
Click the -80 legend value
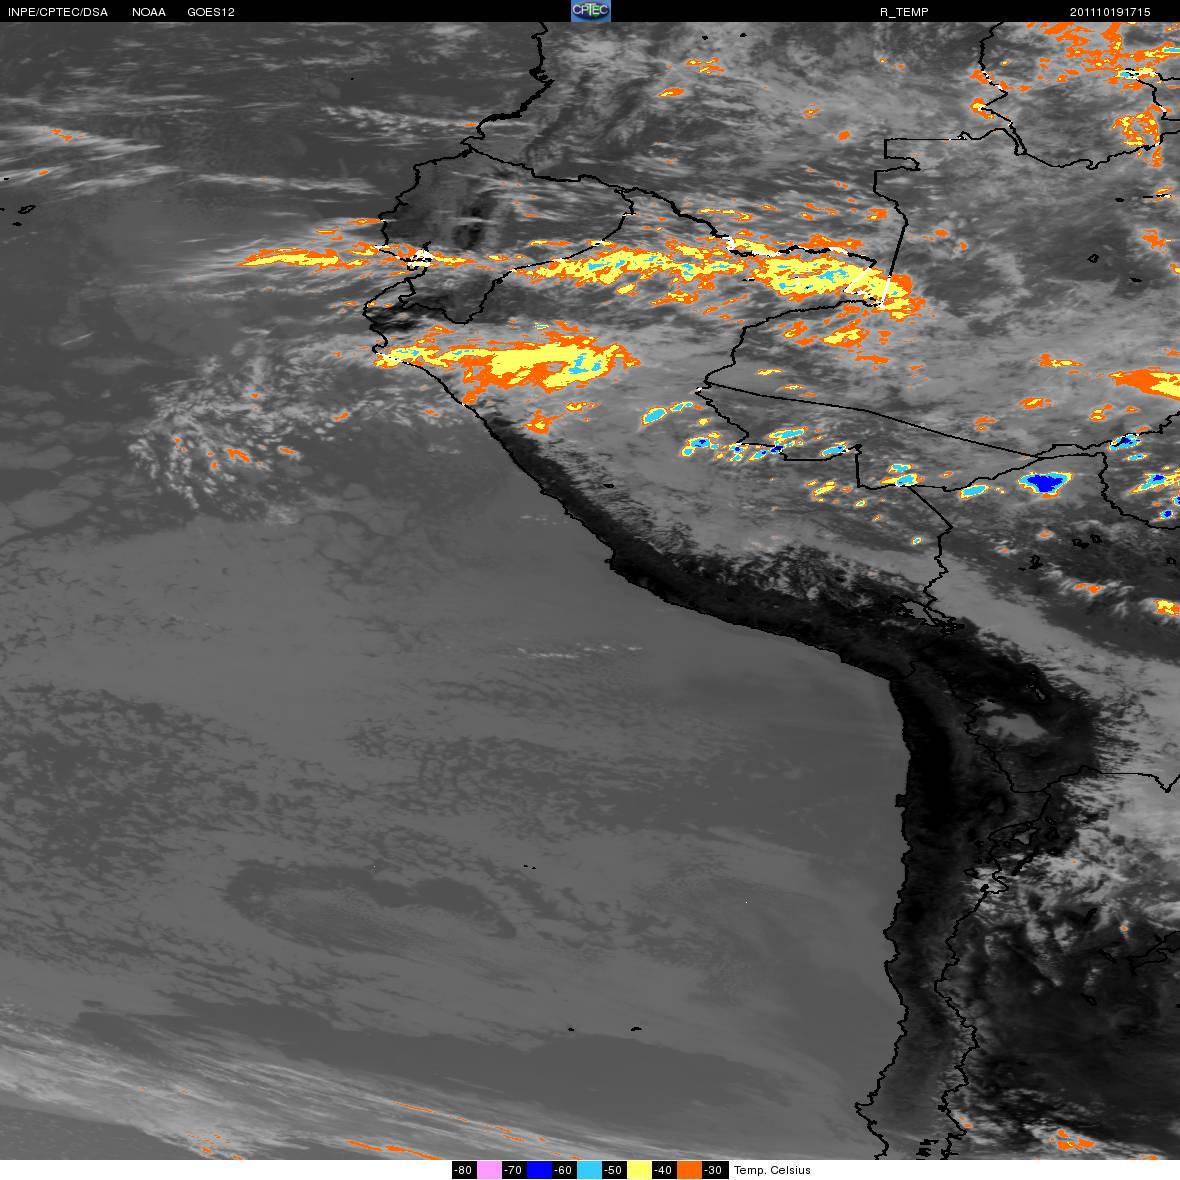point(464,1170)
